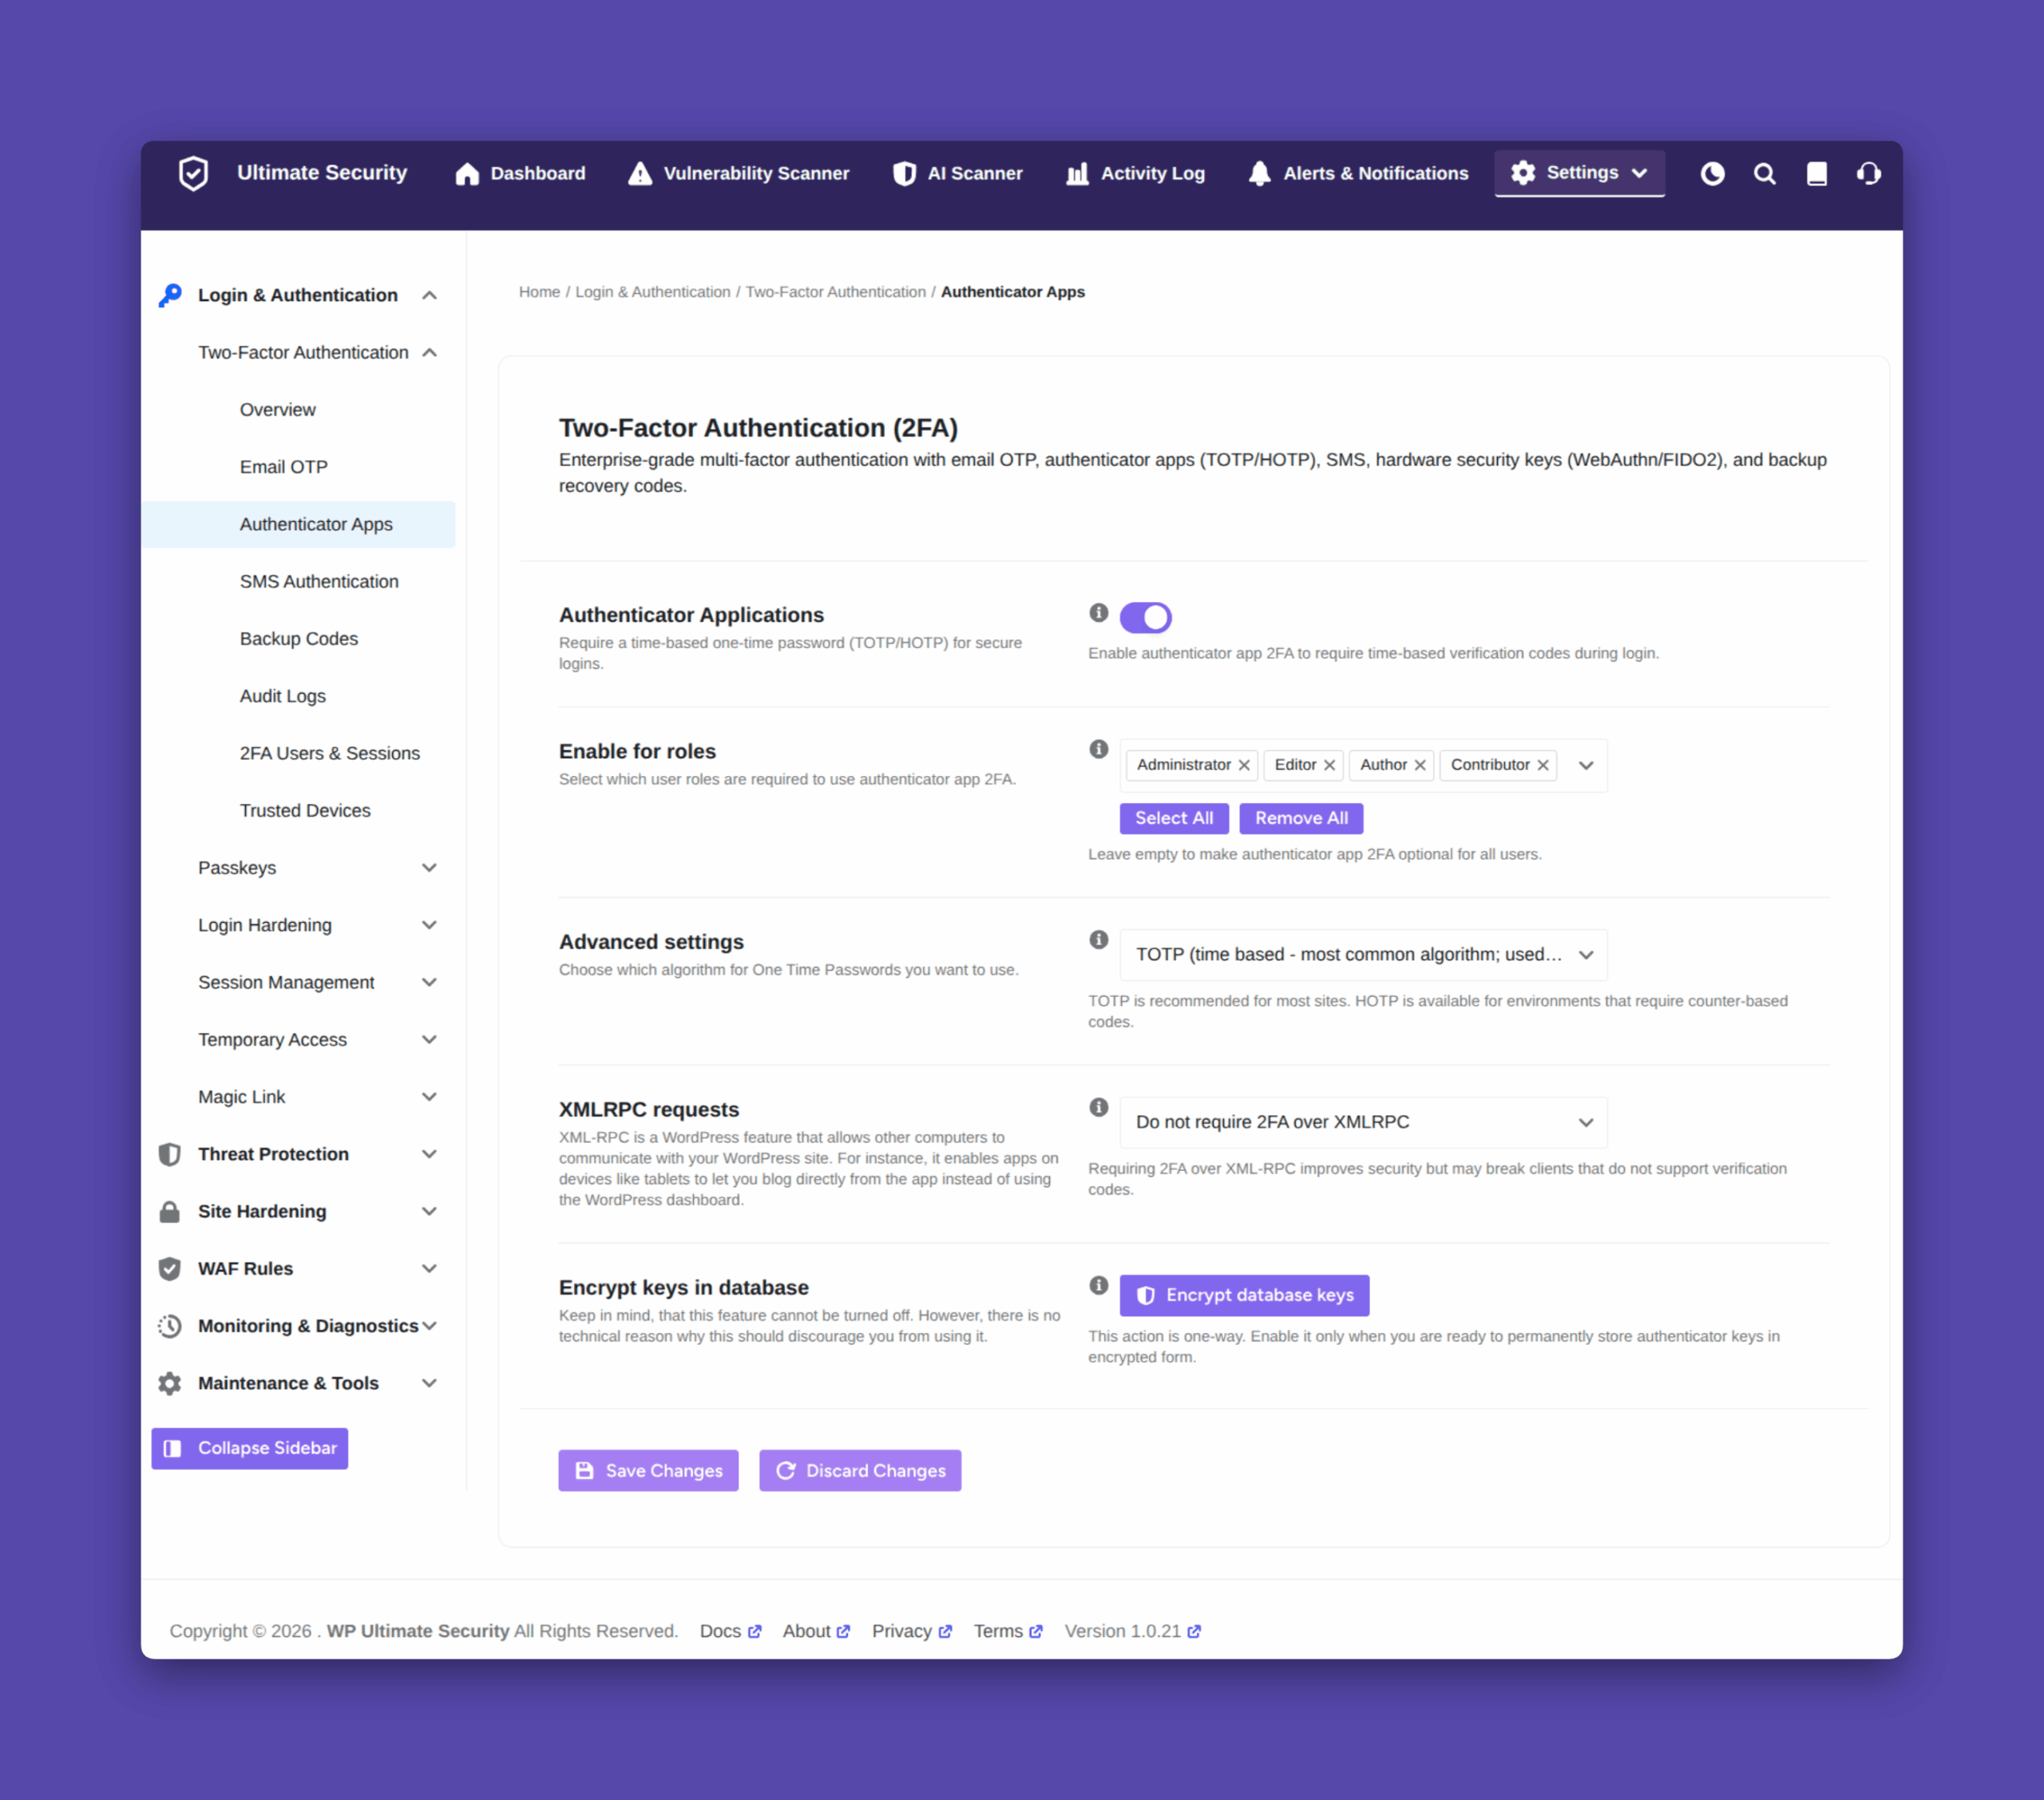The width and height of the screenshot is (2044, 1800).
Task: Open documentation book icon in header
Action: (1817, 174)
